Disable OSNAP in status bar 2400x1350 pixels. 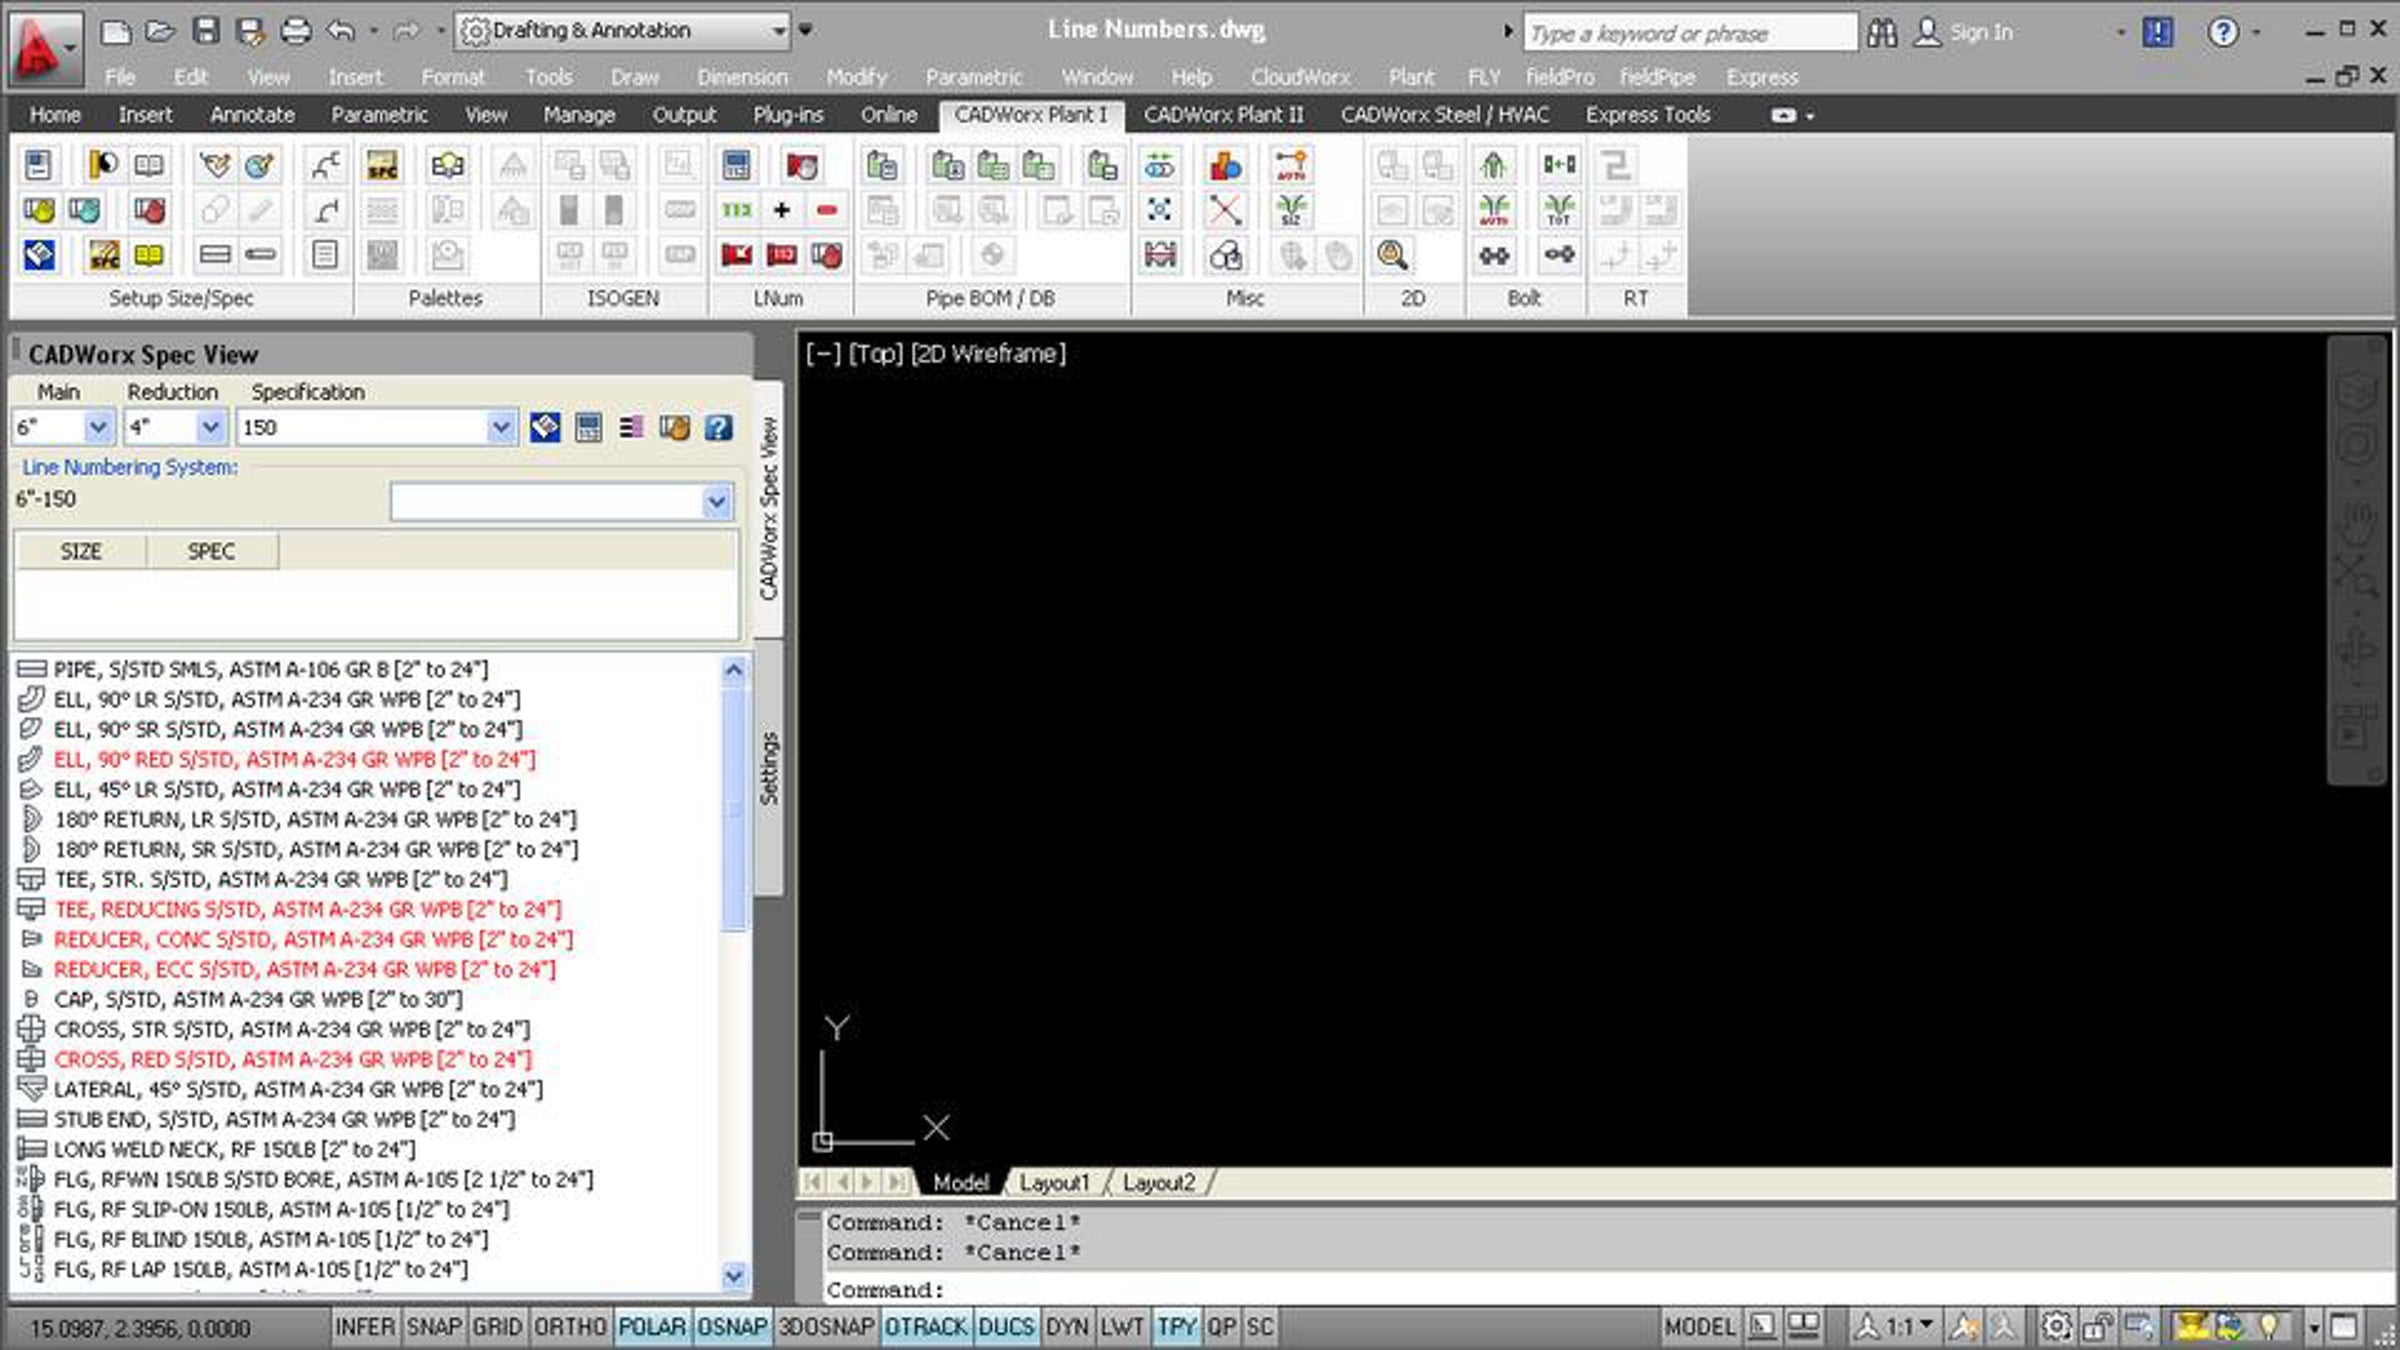pos(732,1327)
